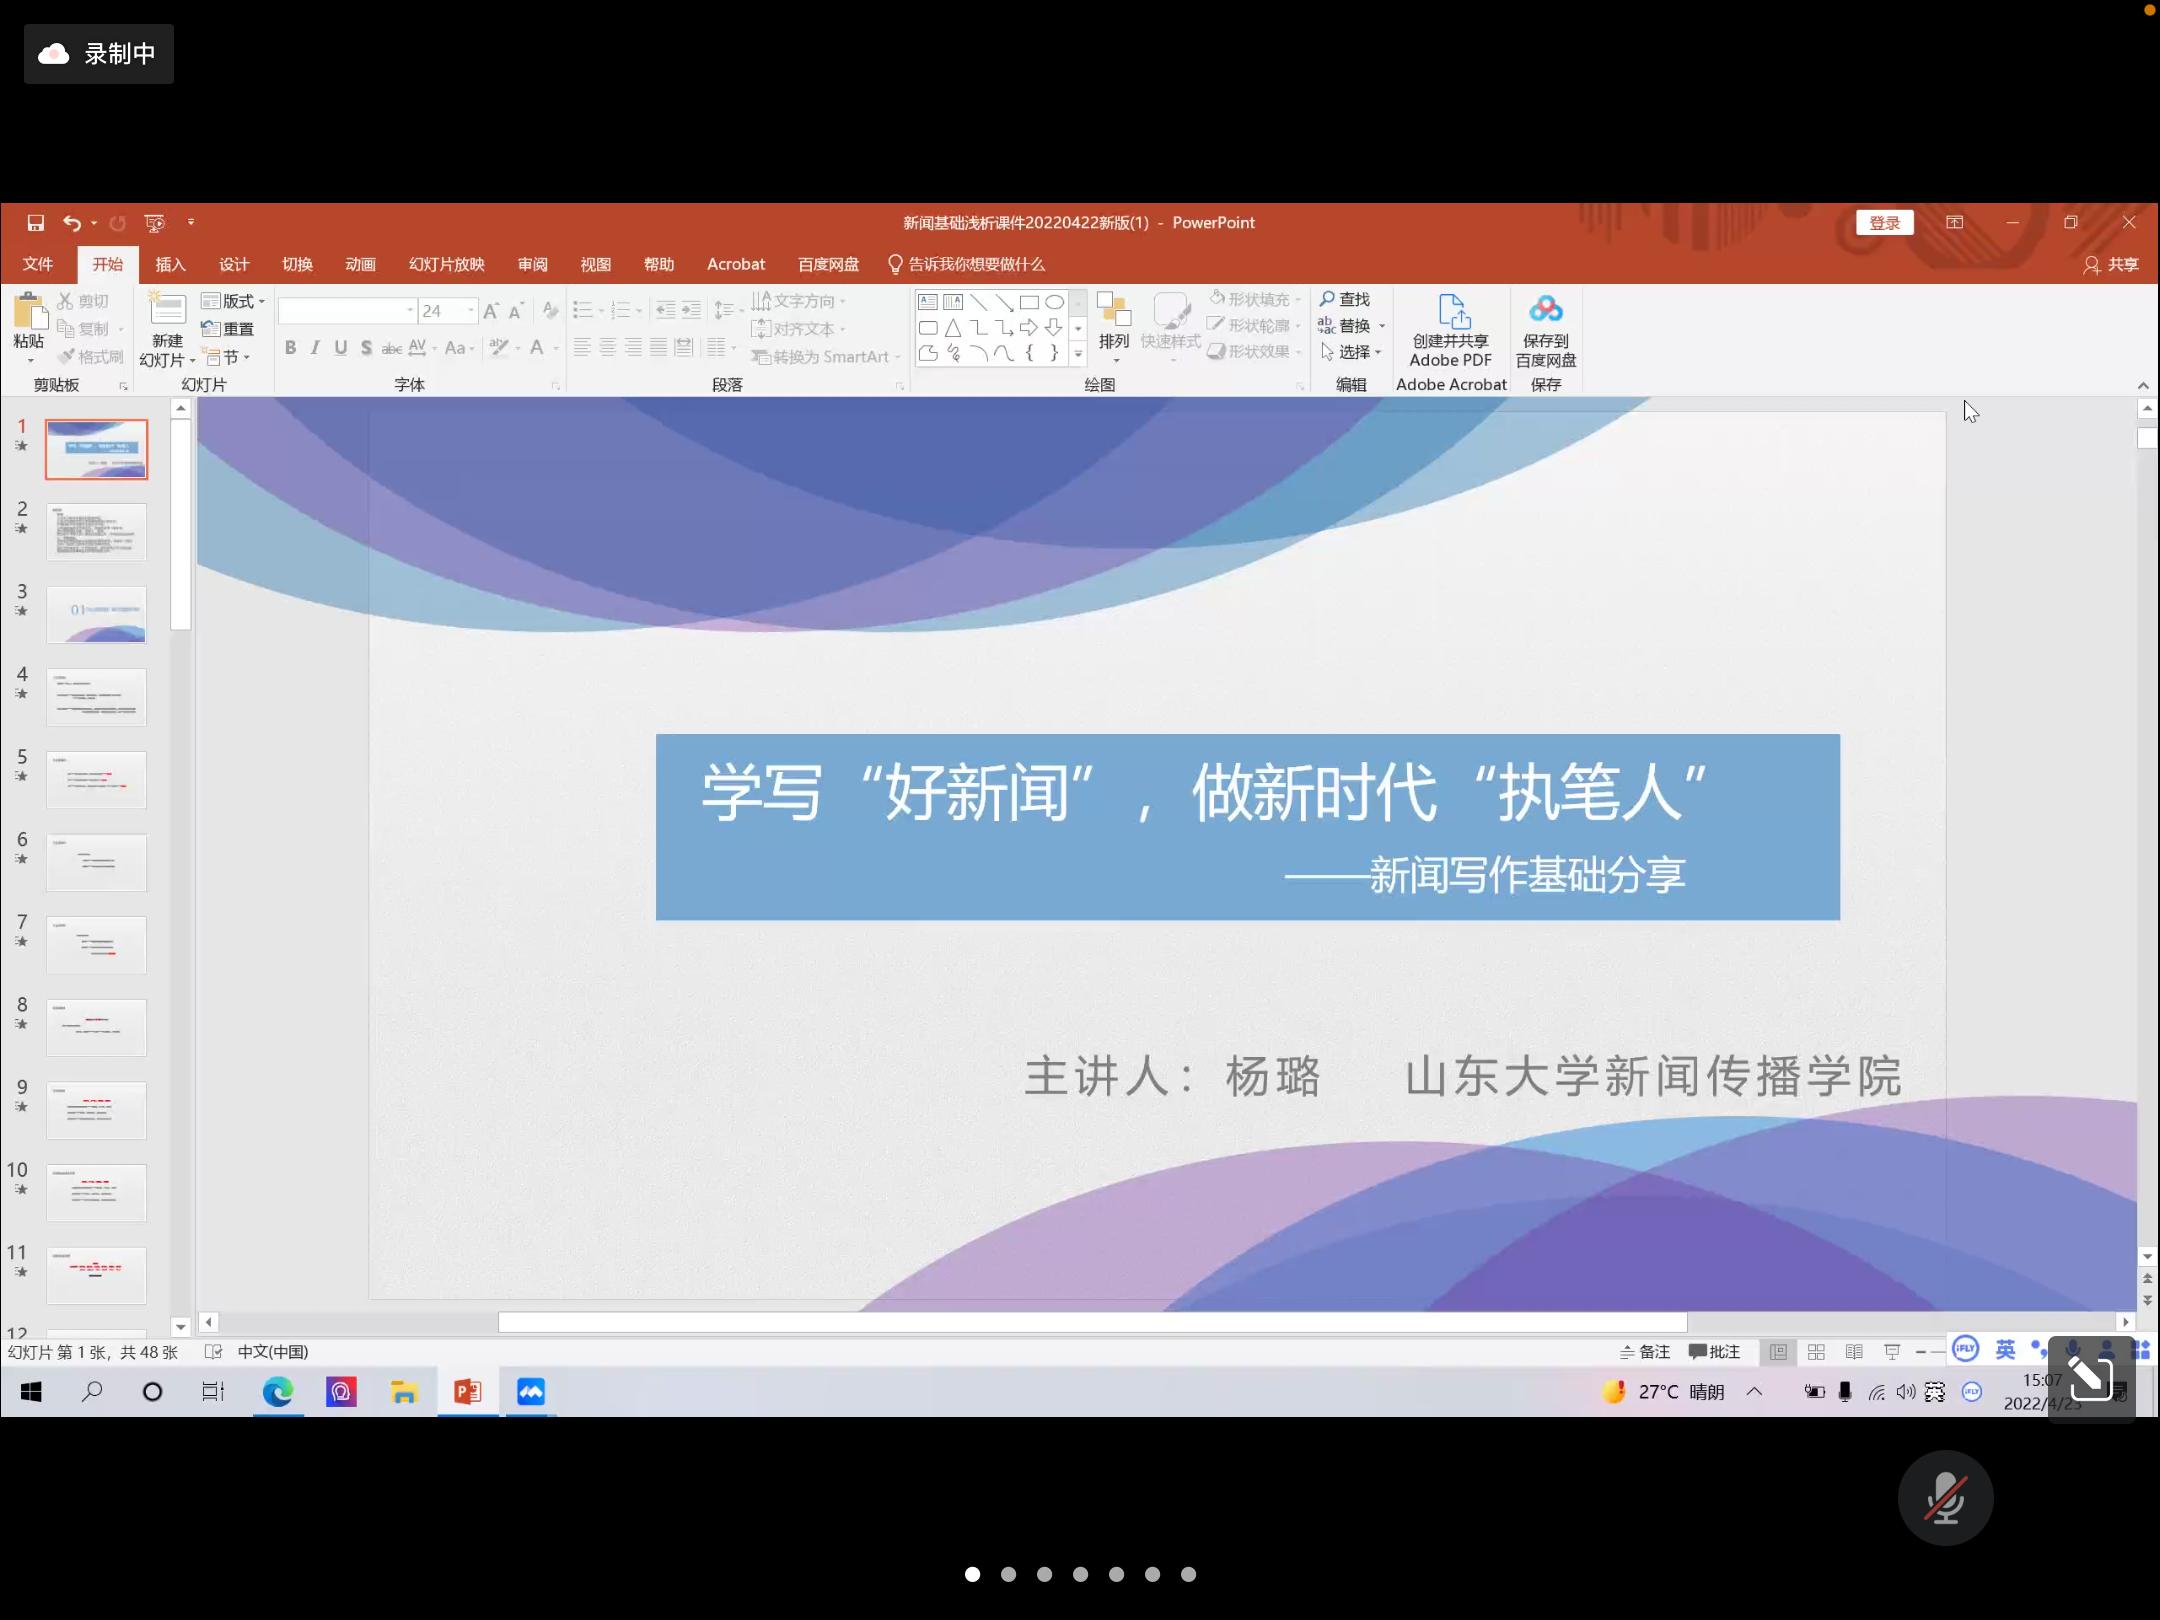The image size is (2160, 1620).
Task: Collapse the ribbon chevron
Action: point(2143,385)
